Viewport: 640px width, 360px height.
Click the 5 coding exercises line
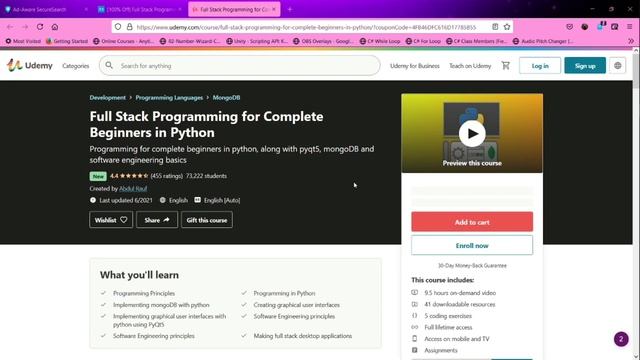[448, 316]
